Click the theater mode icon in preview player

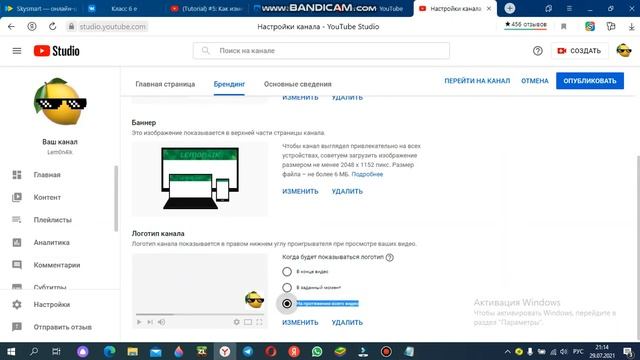pyautogui.click(x=248, y=322)
